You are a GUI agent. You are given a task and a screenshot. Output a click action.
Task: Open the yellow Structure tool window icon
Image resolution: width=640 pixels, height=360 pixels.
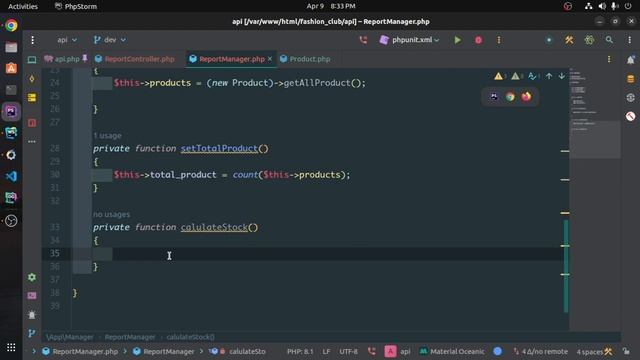coord(32,98)
